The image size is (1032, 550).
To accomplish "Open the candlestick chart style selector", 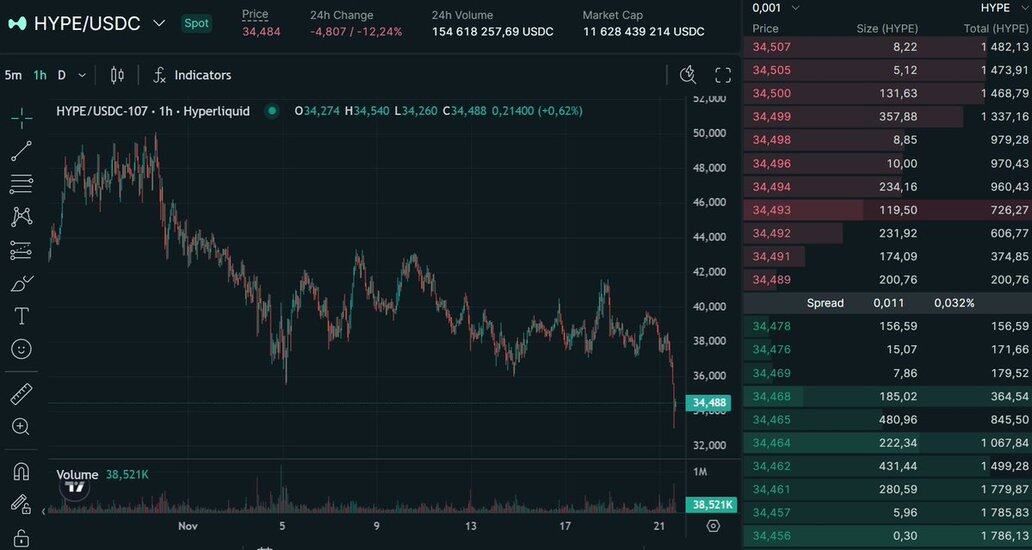I will (x=117, y=75).
